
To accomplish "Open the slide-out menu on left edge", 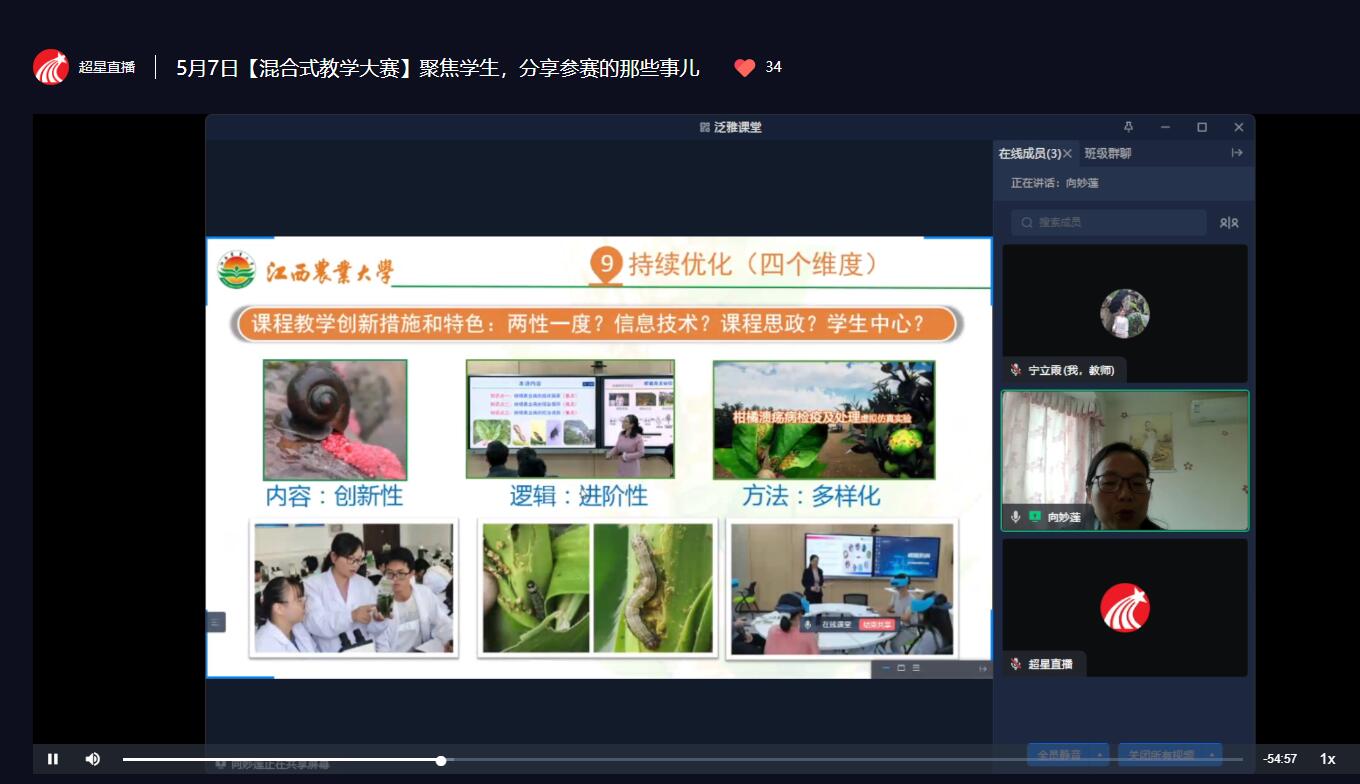I will 216,622.
